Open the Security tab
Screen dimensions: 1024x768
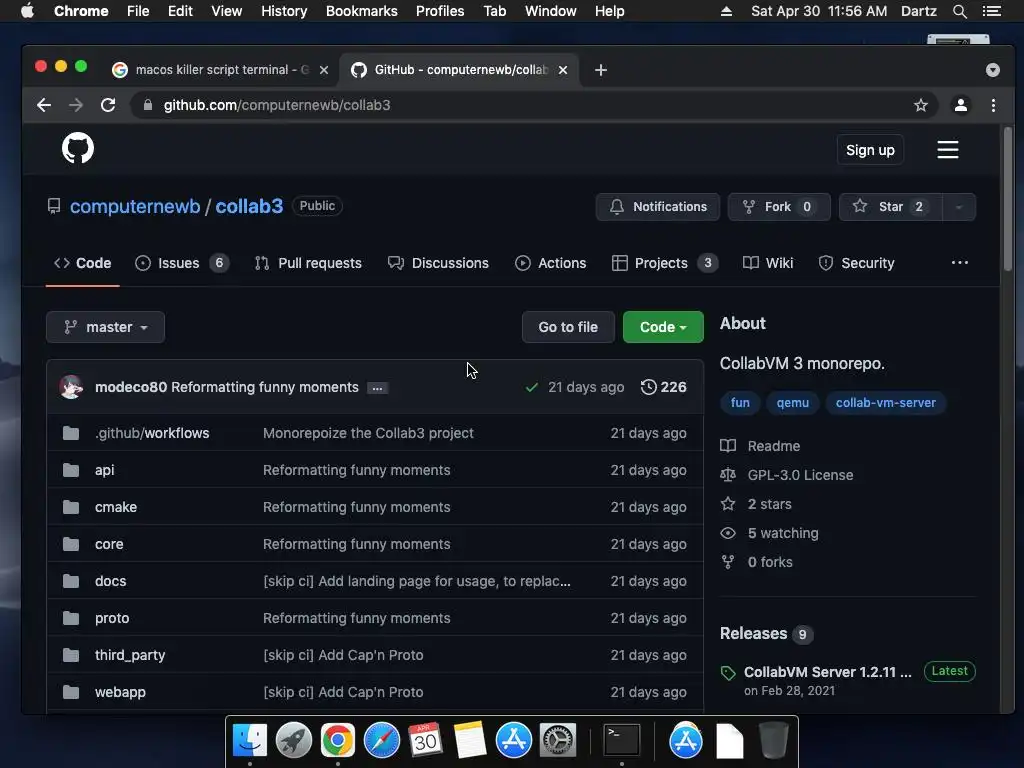coord(856,263)
